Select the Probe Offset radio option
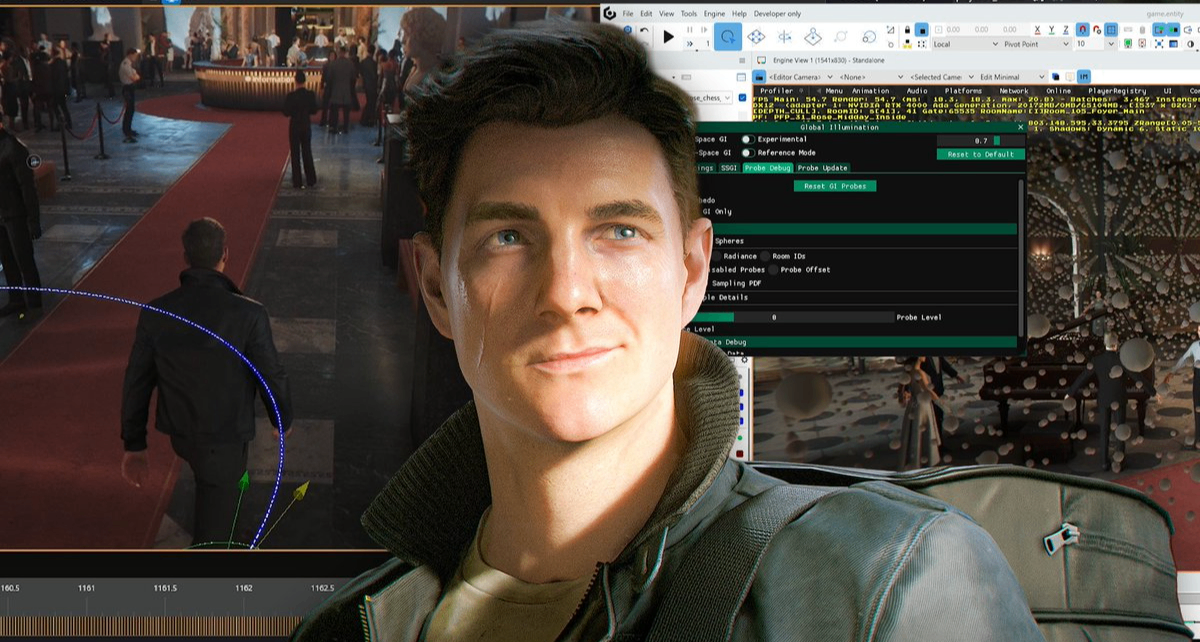Viewport: 1200px width, 642px height. tap(773, 269)
